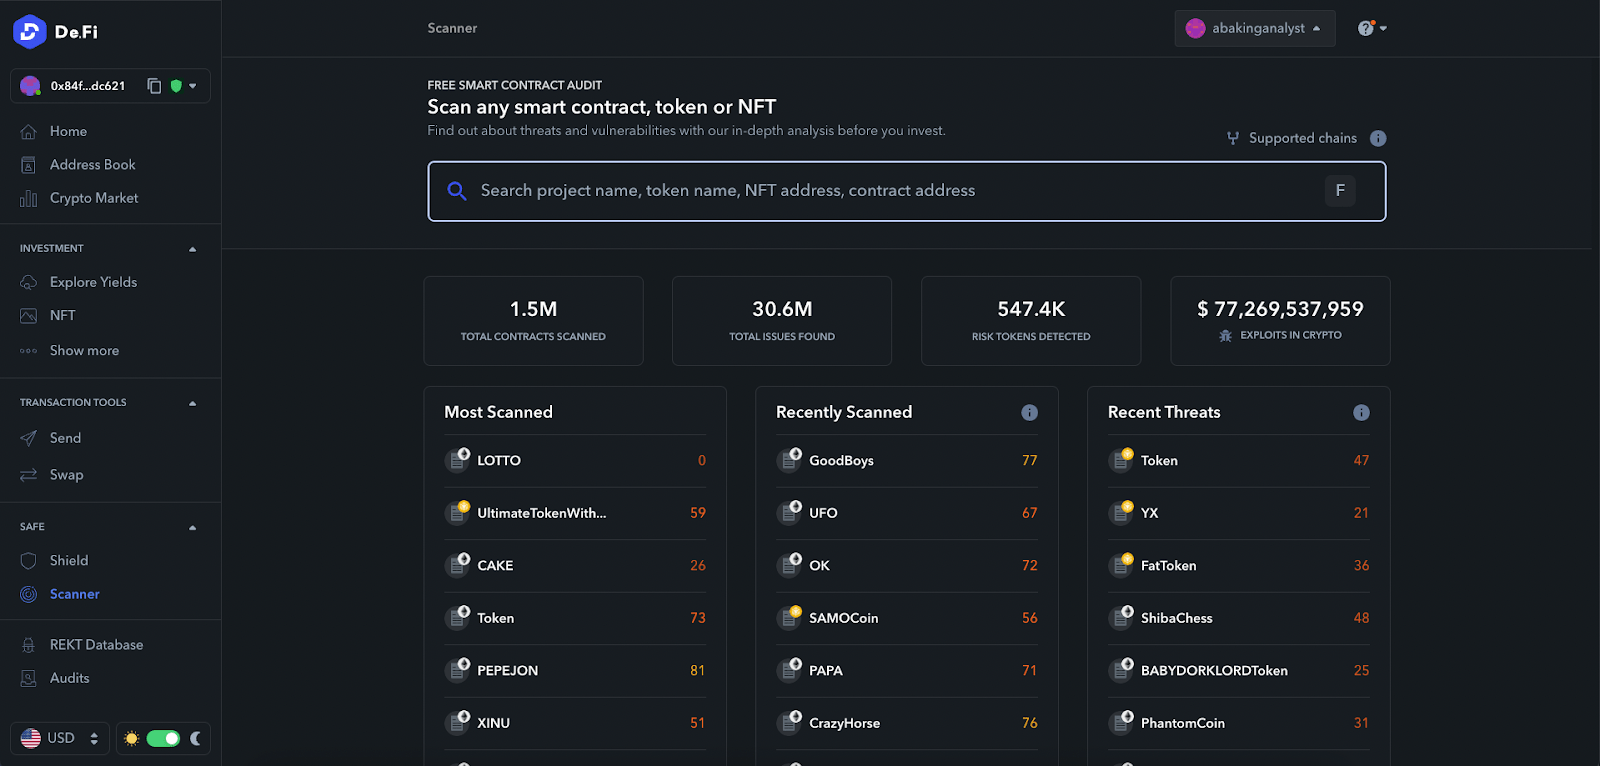Open PhantomCoin threat row
The image size is (1600, 766).
click(1239, 723)
